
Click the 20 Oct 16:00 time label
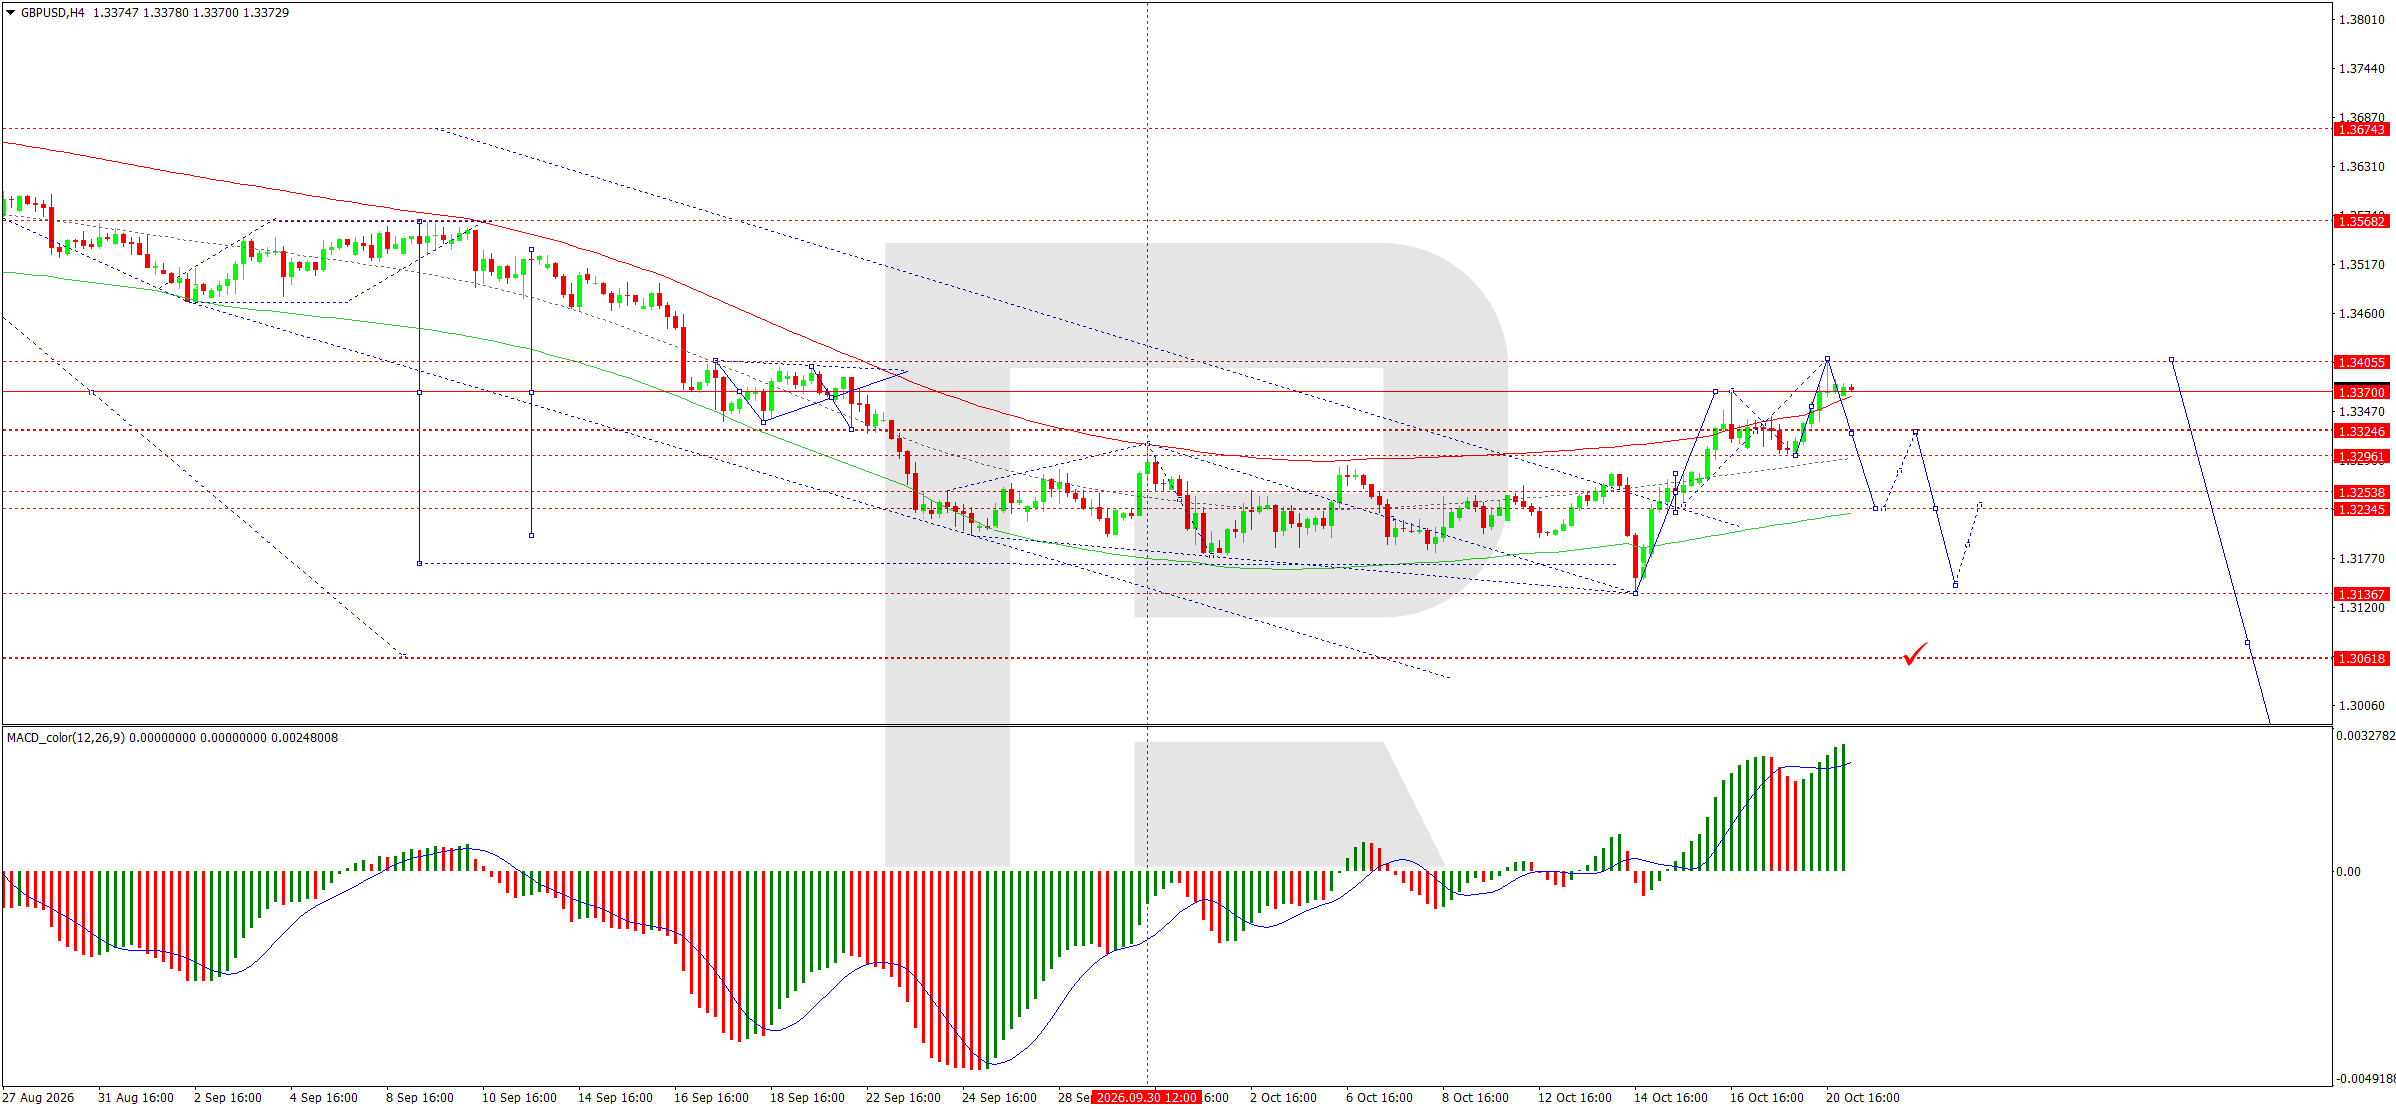(x=1862, y=1098)
